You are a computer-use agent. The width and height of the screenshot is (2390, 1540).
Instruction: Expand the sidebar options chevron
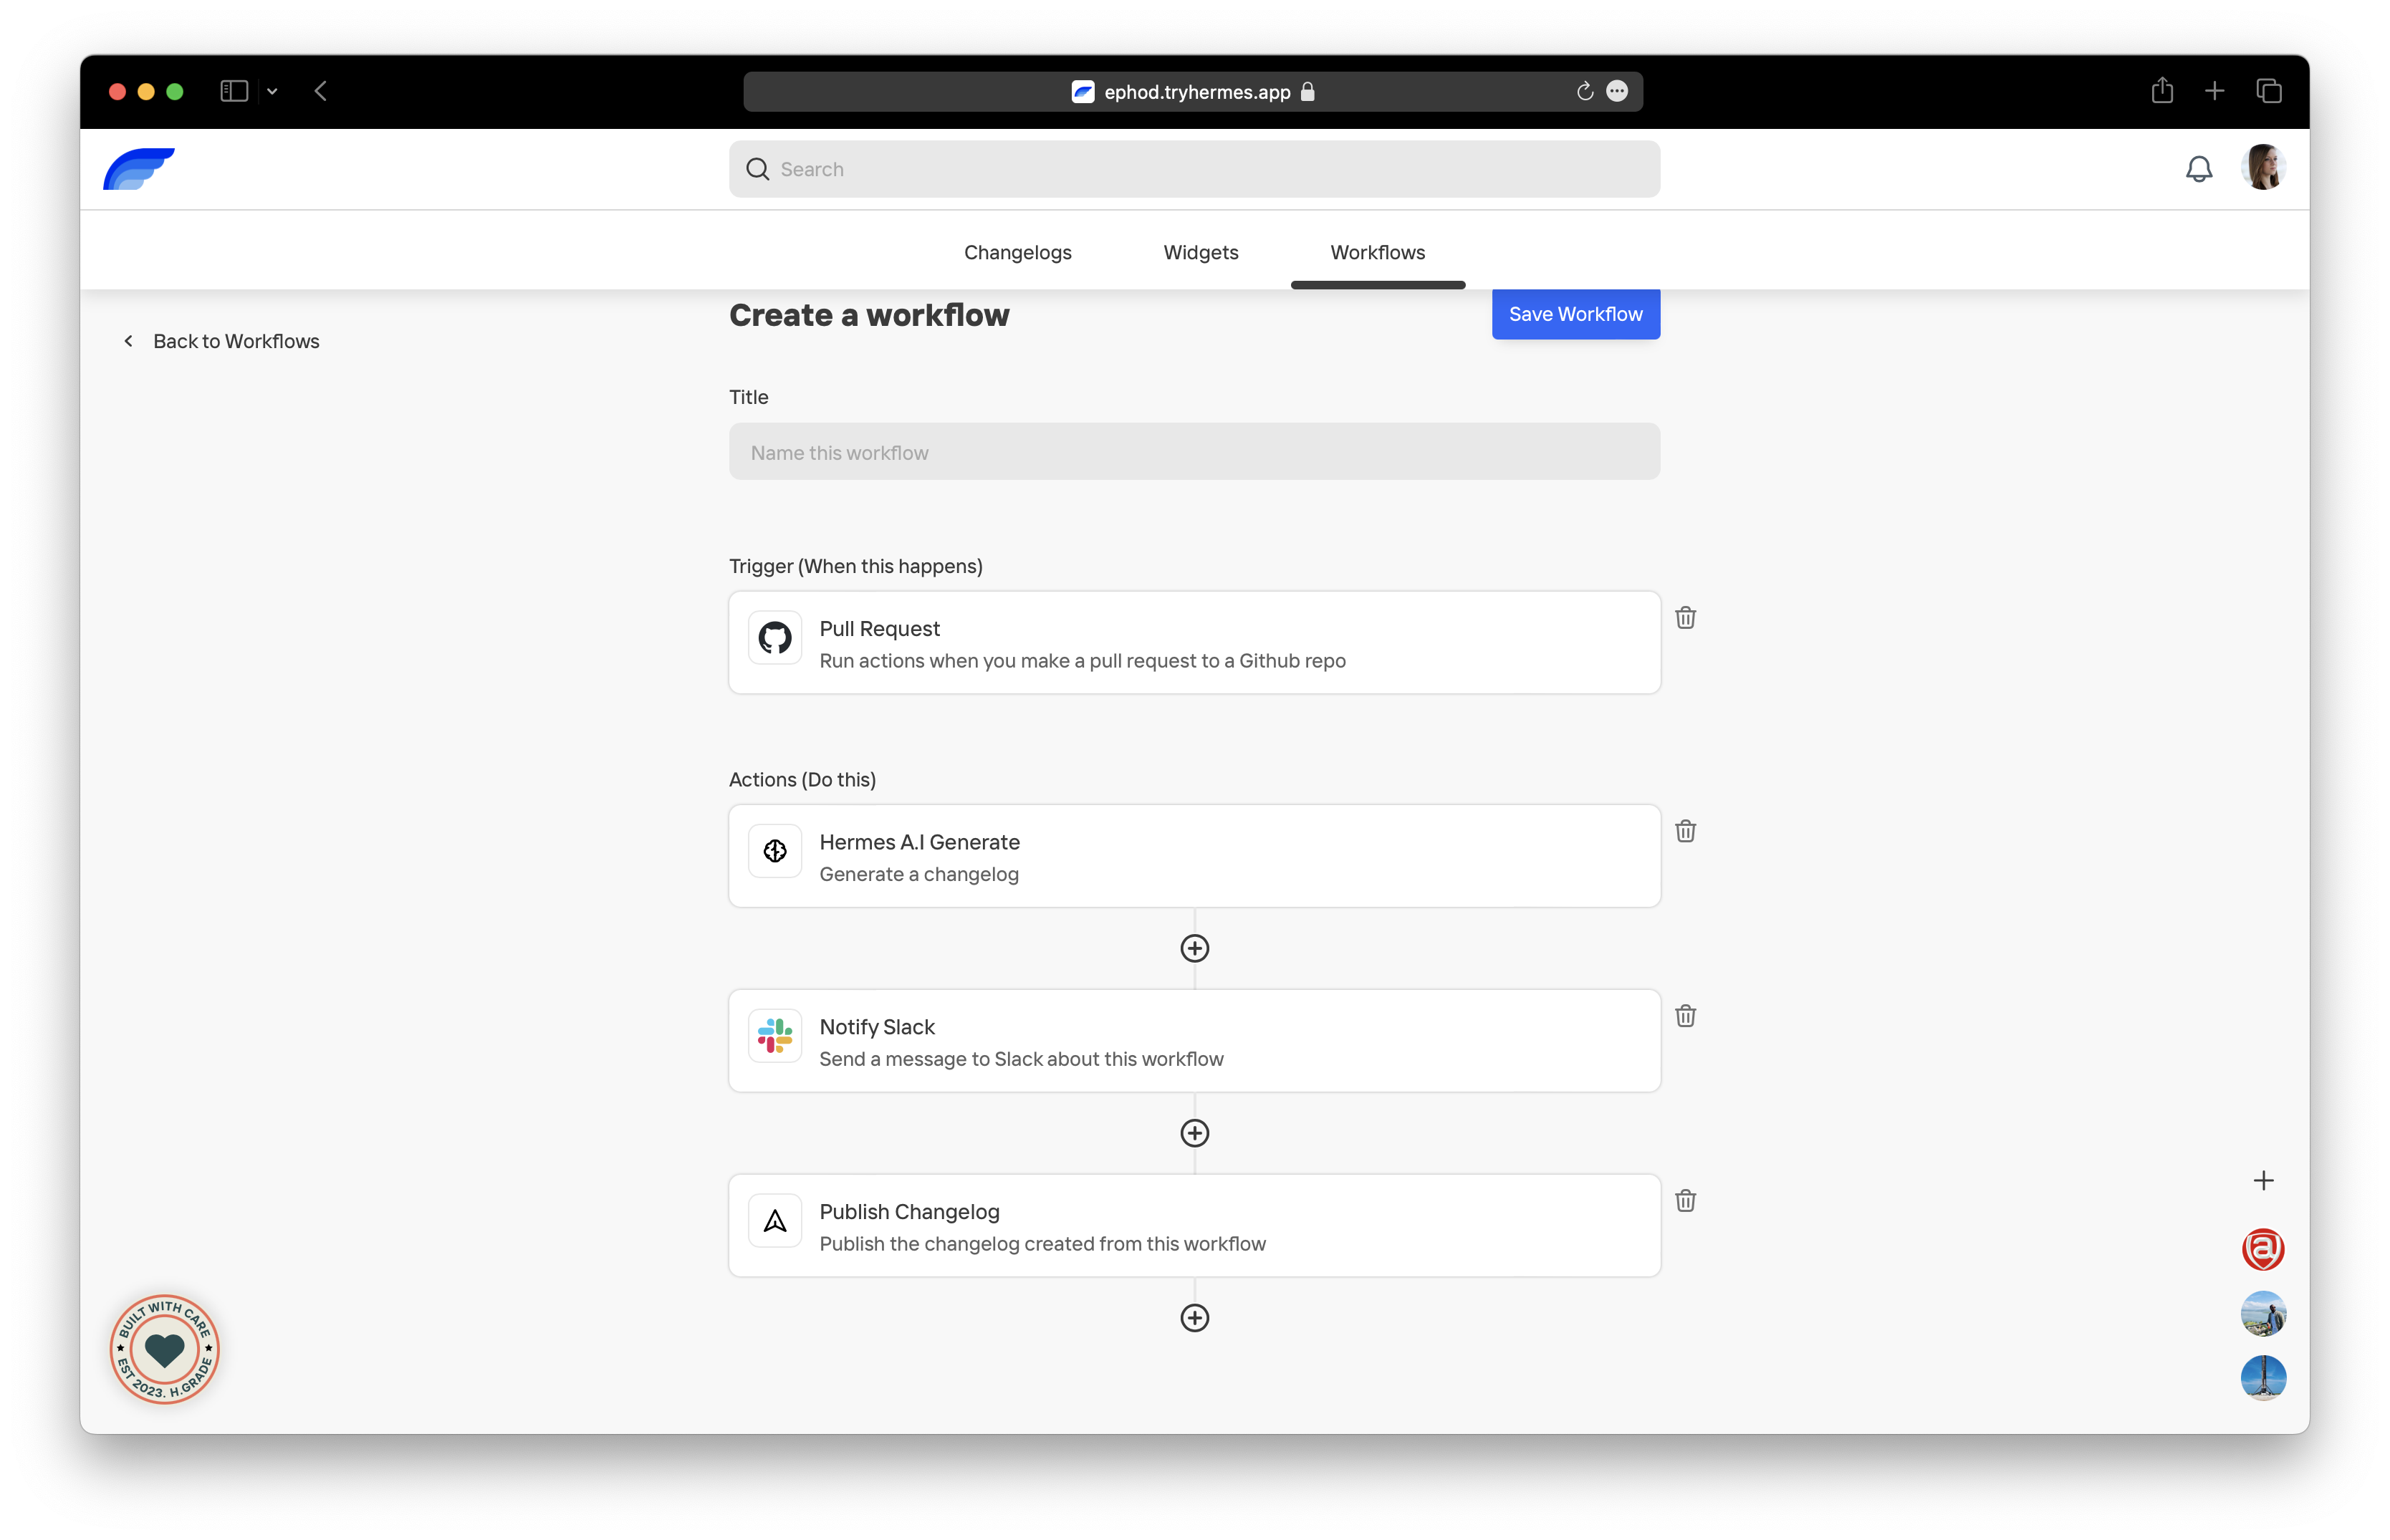point(272,91)
